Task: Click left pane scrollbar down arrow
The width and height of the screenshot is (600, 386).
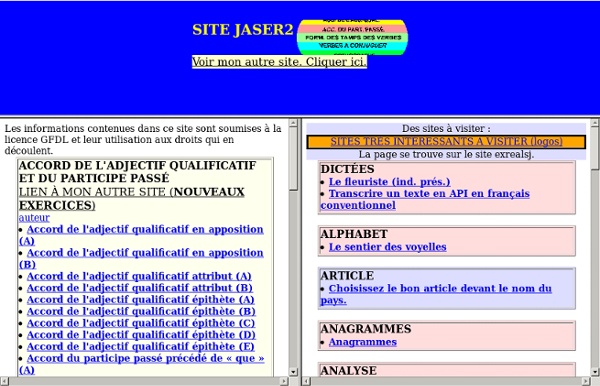Action: coord(293,371)
